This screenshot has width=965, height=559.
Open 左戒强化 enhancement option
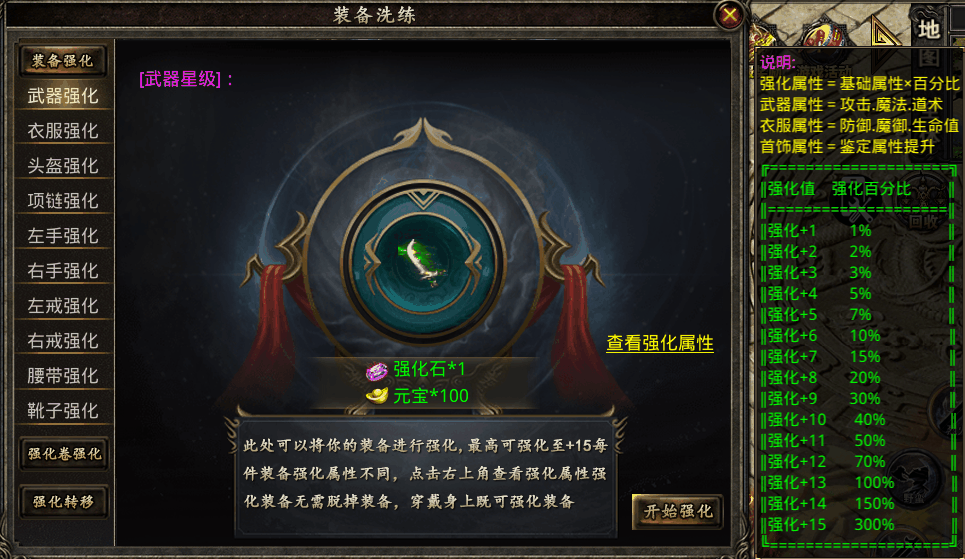click(x=63, y=306)
